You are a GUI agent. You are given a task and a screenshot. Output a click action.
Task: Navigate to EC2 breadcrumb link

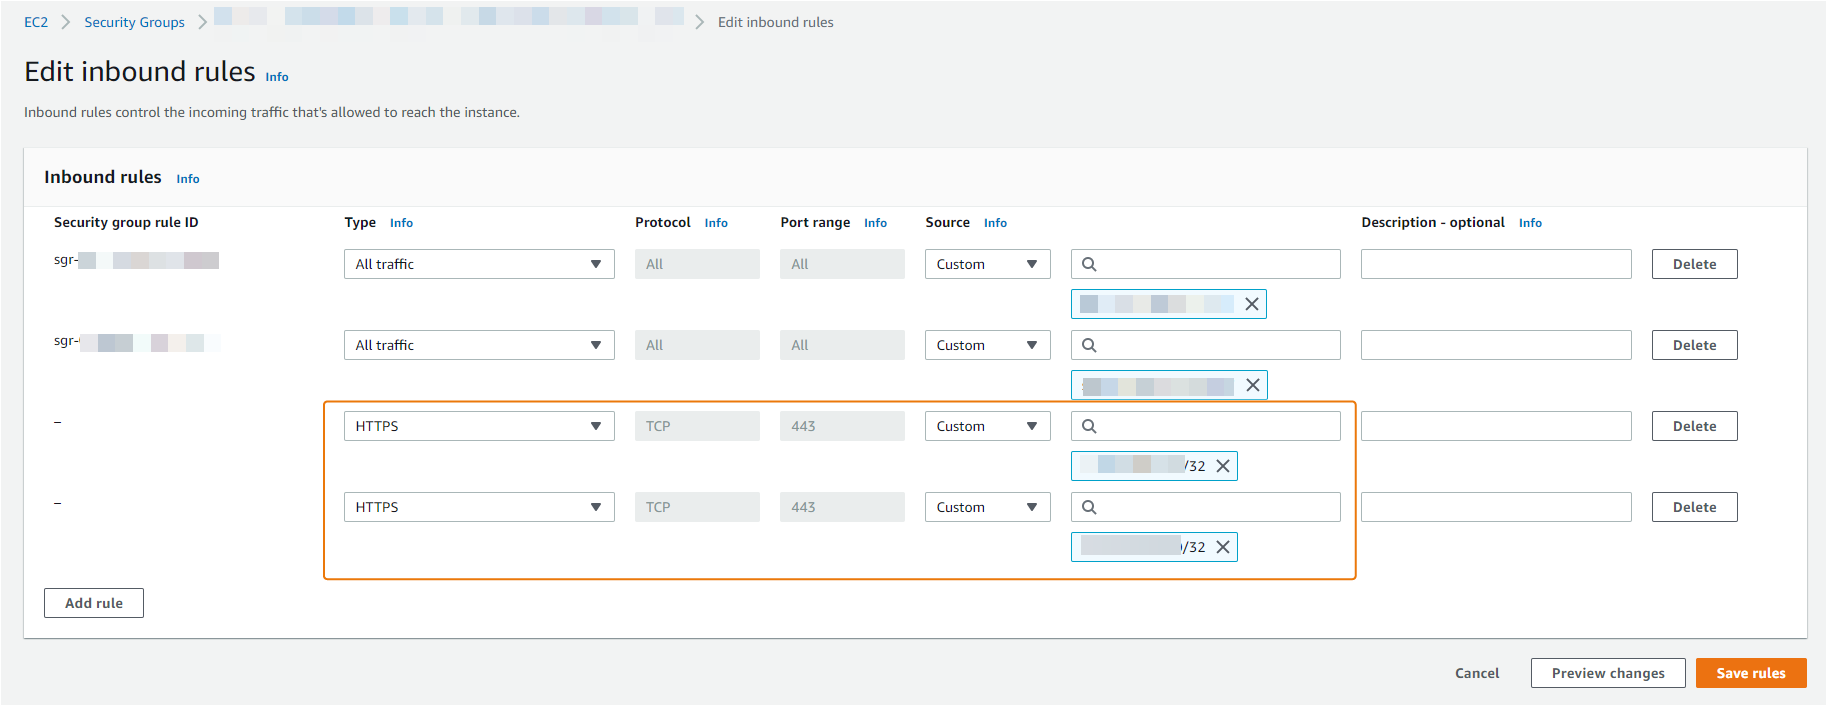[x=36, y=22]
